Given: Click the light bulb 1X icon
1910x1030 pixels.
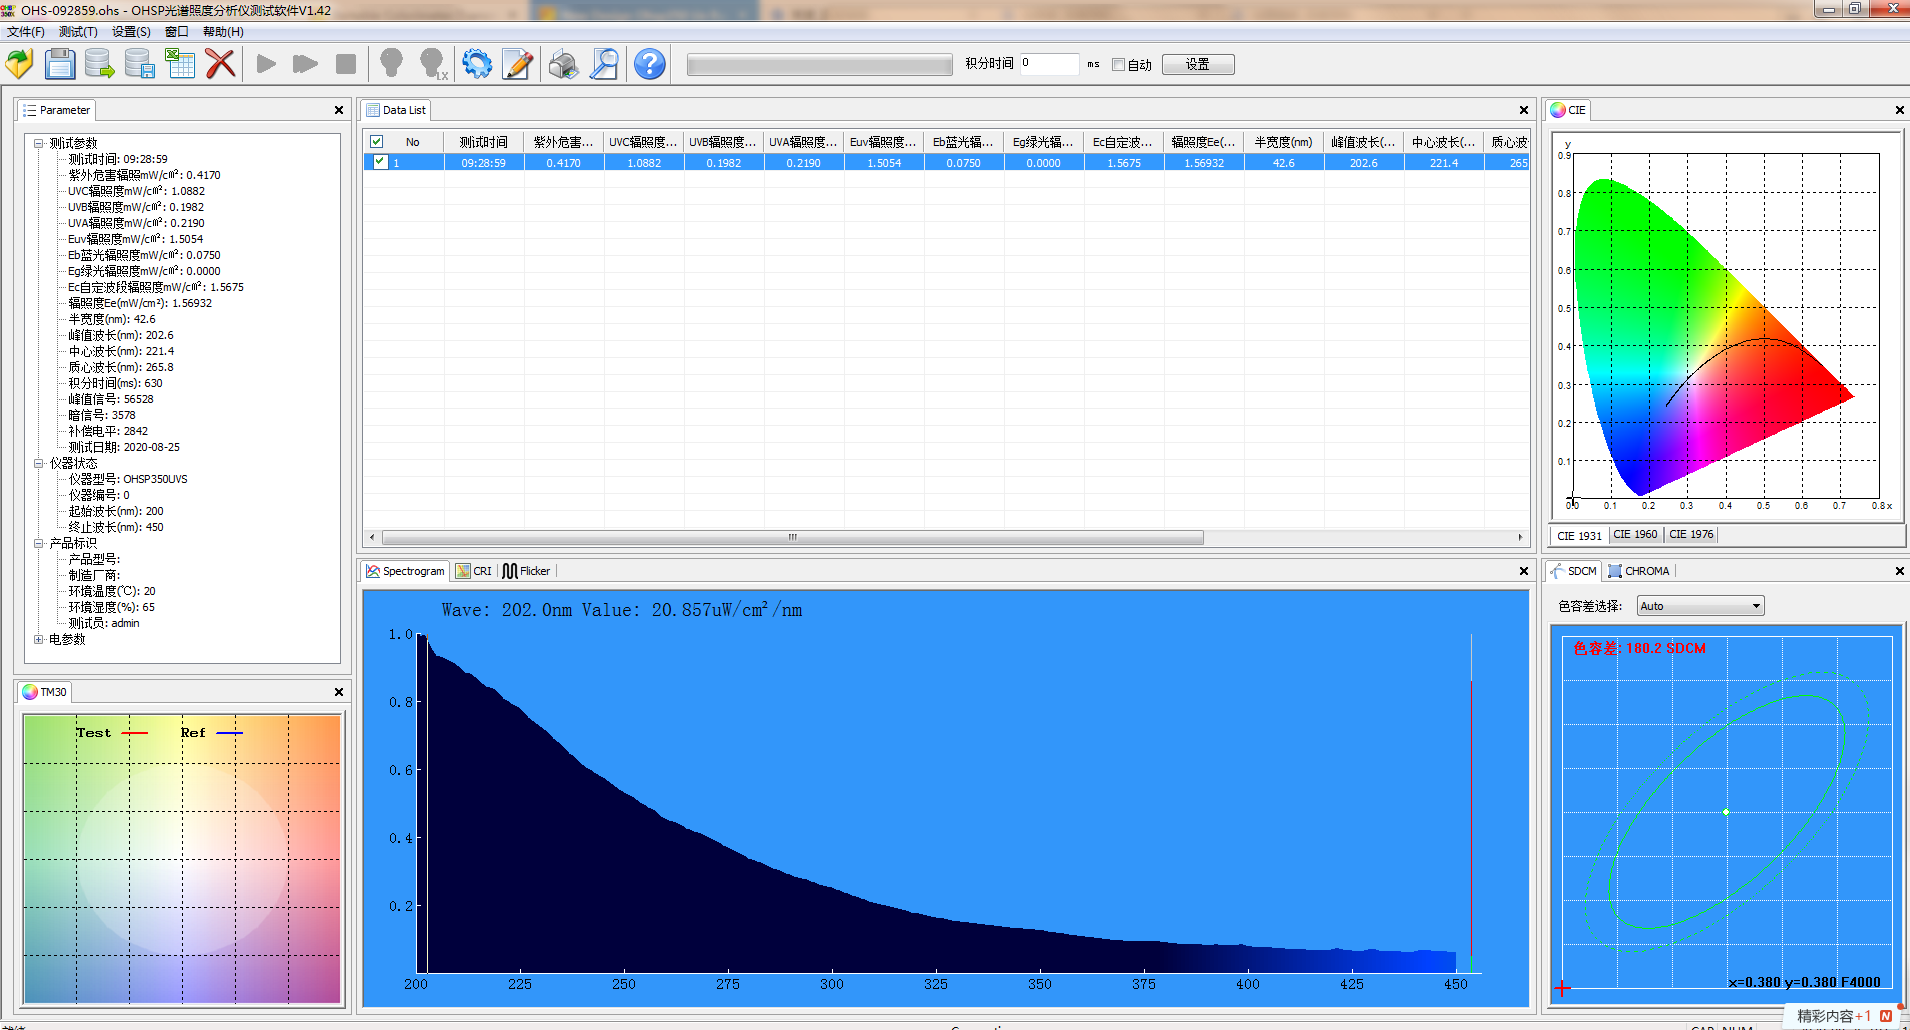Looking at the screenshot, I should coord(433,64).
